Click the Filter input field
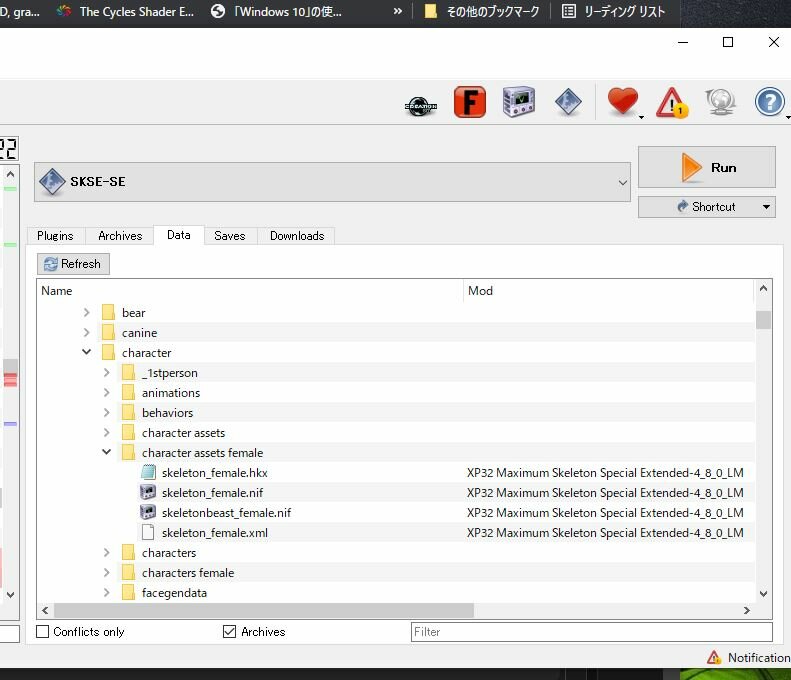Screen dimensions: 791x680 (x=591, y=632)
